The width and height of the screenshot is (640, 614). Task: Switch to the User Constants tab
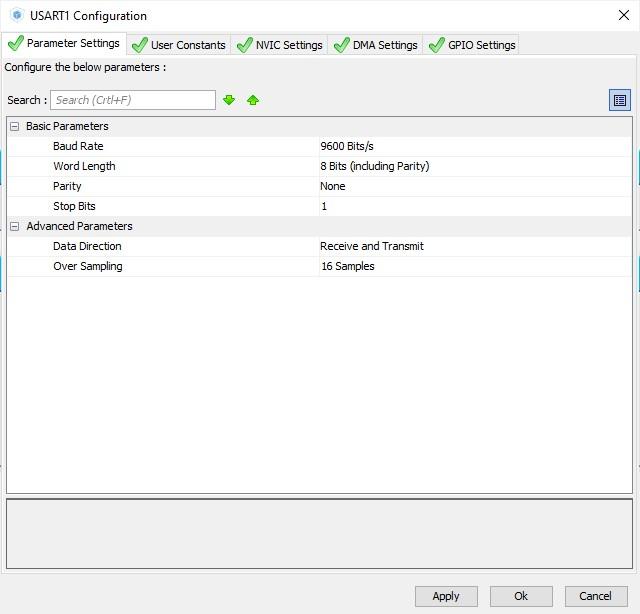[x=179, y=45]
